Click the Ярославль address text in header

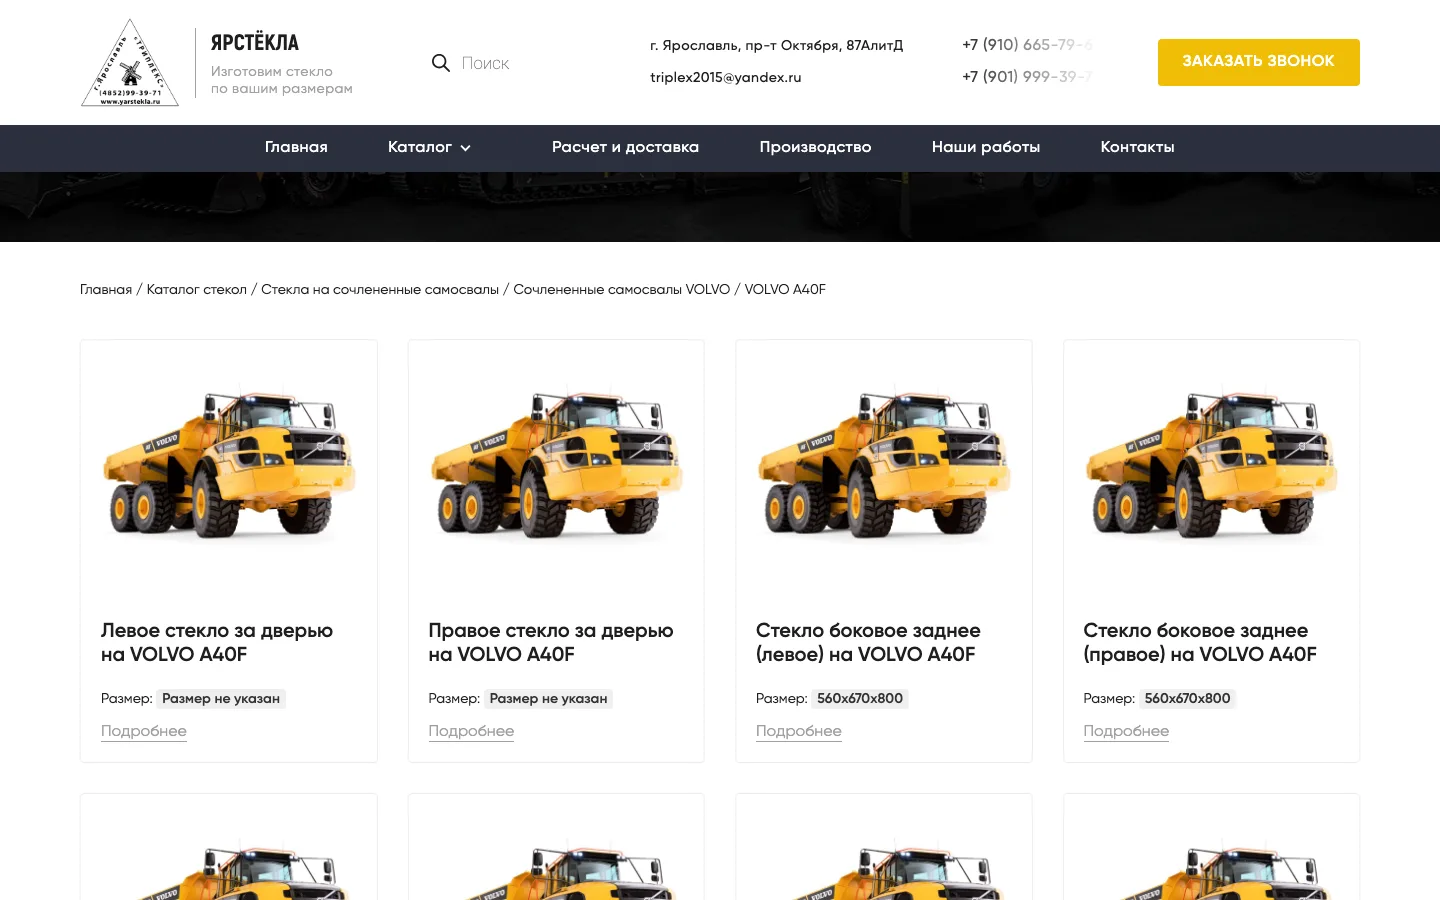pos(776,45)
